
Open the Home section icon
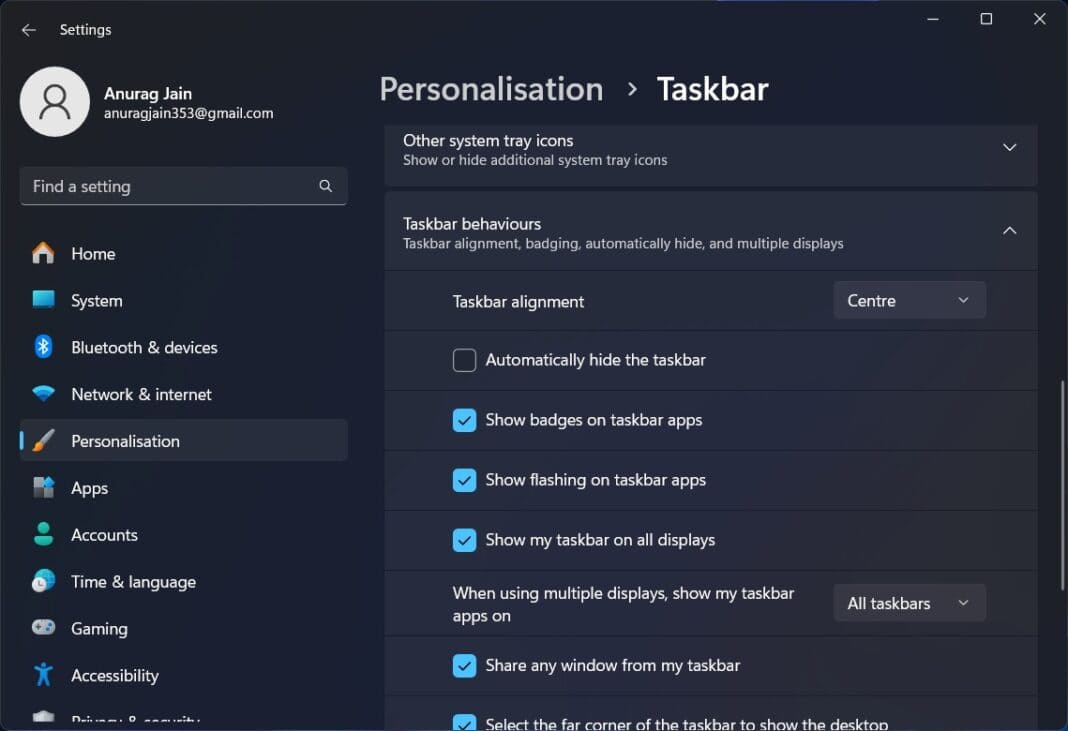coord(44,253)
